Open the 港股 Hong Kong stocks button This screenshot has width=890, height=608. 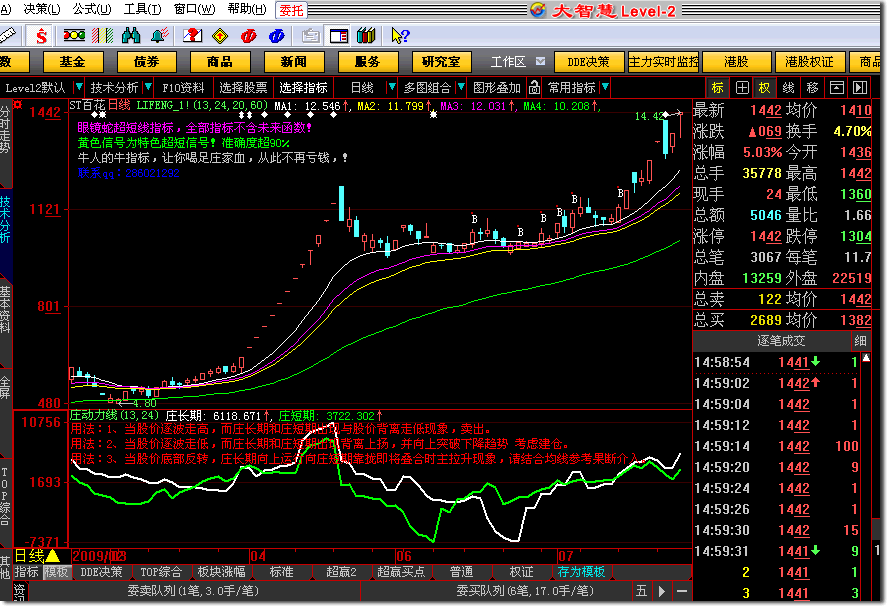737,61
